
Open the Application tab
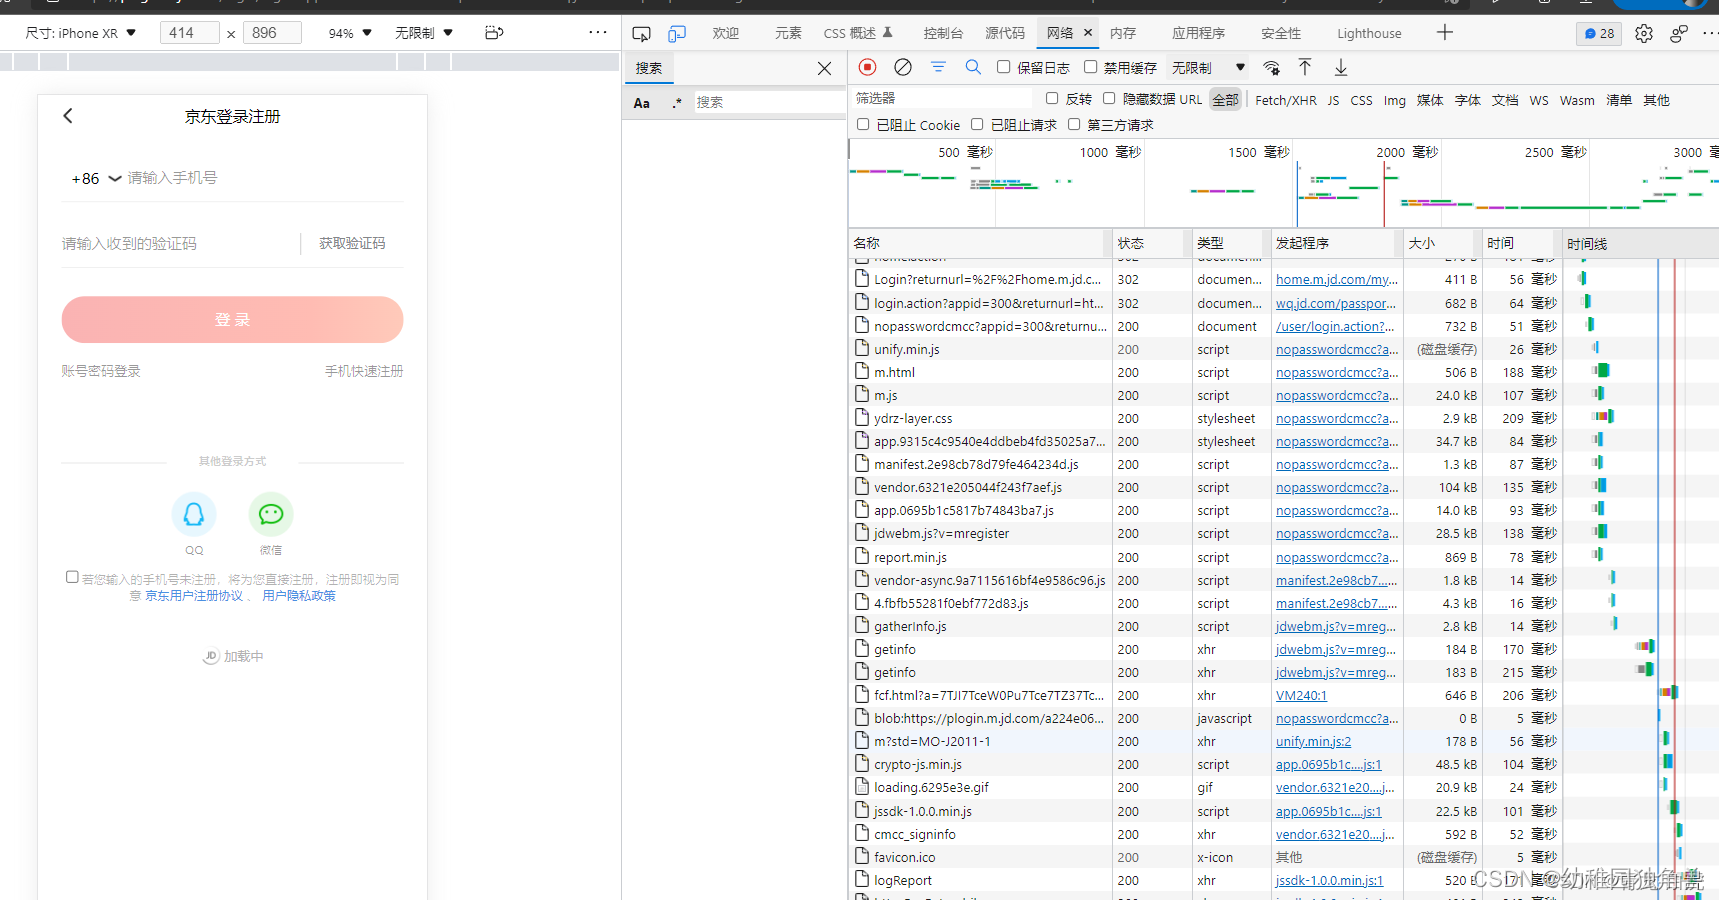(1199, 33)
